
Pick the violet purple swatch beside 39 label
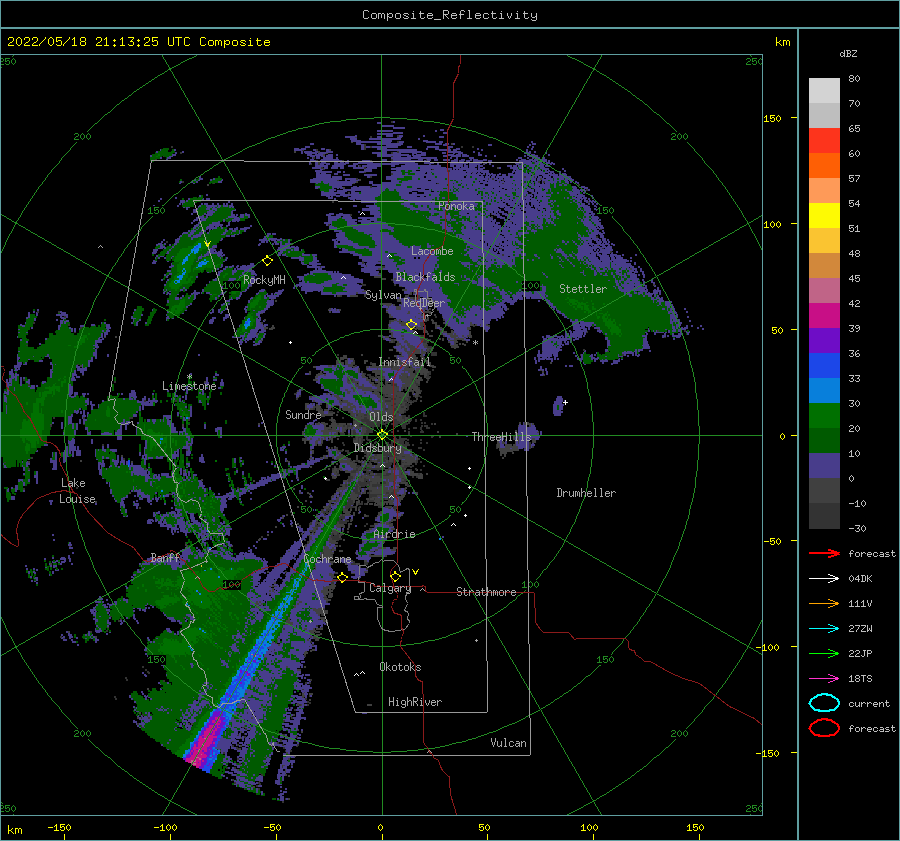(x=824, y=340)
